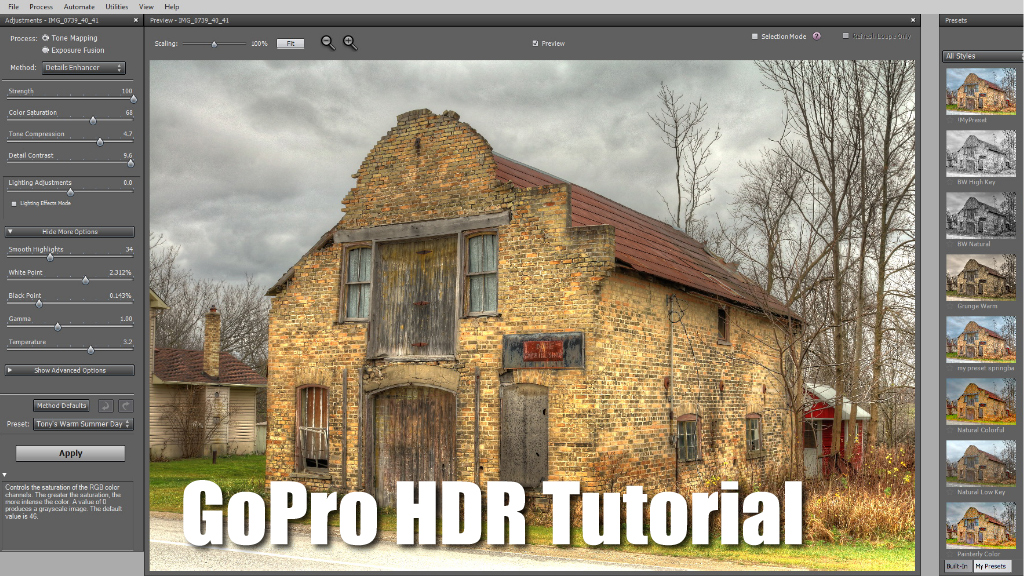Click the Temperature slider handle
1024x576 pixels.
[91, 350]
